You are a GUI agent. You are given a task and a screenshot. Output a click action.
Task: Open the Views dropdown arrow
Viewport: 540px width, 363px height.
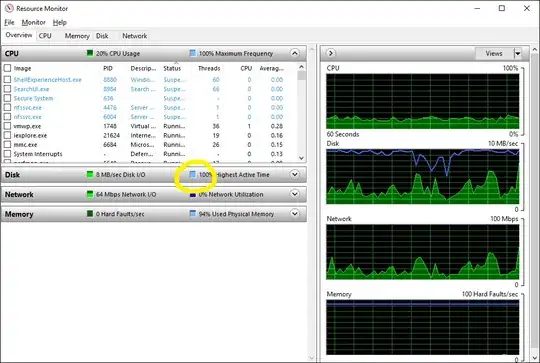coord(517,53)
